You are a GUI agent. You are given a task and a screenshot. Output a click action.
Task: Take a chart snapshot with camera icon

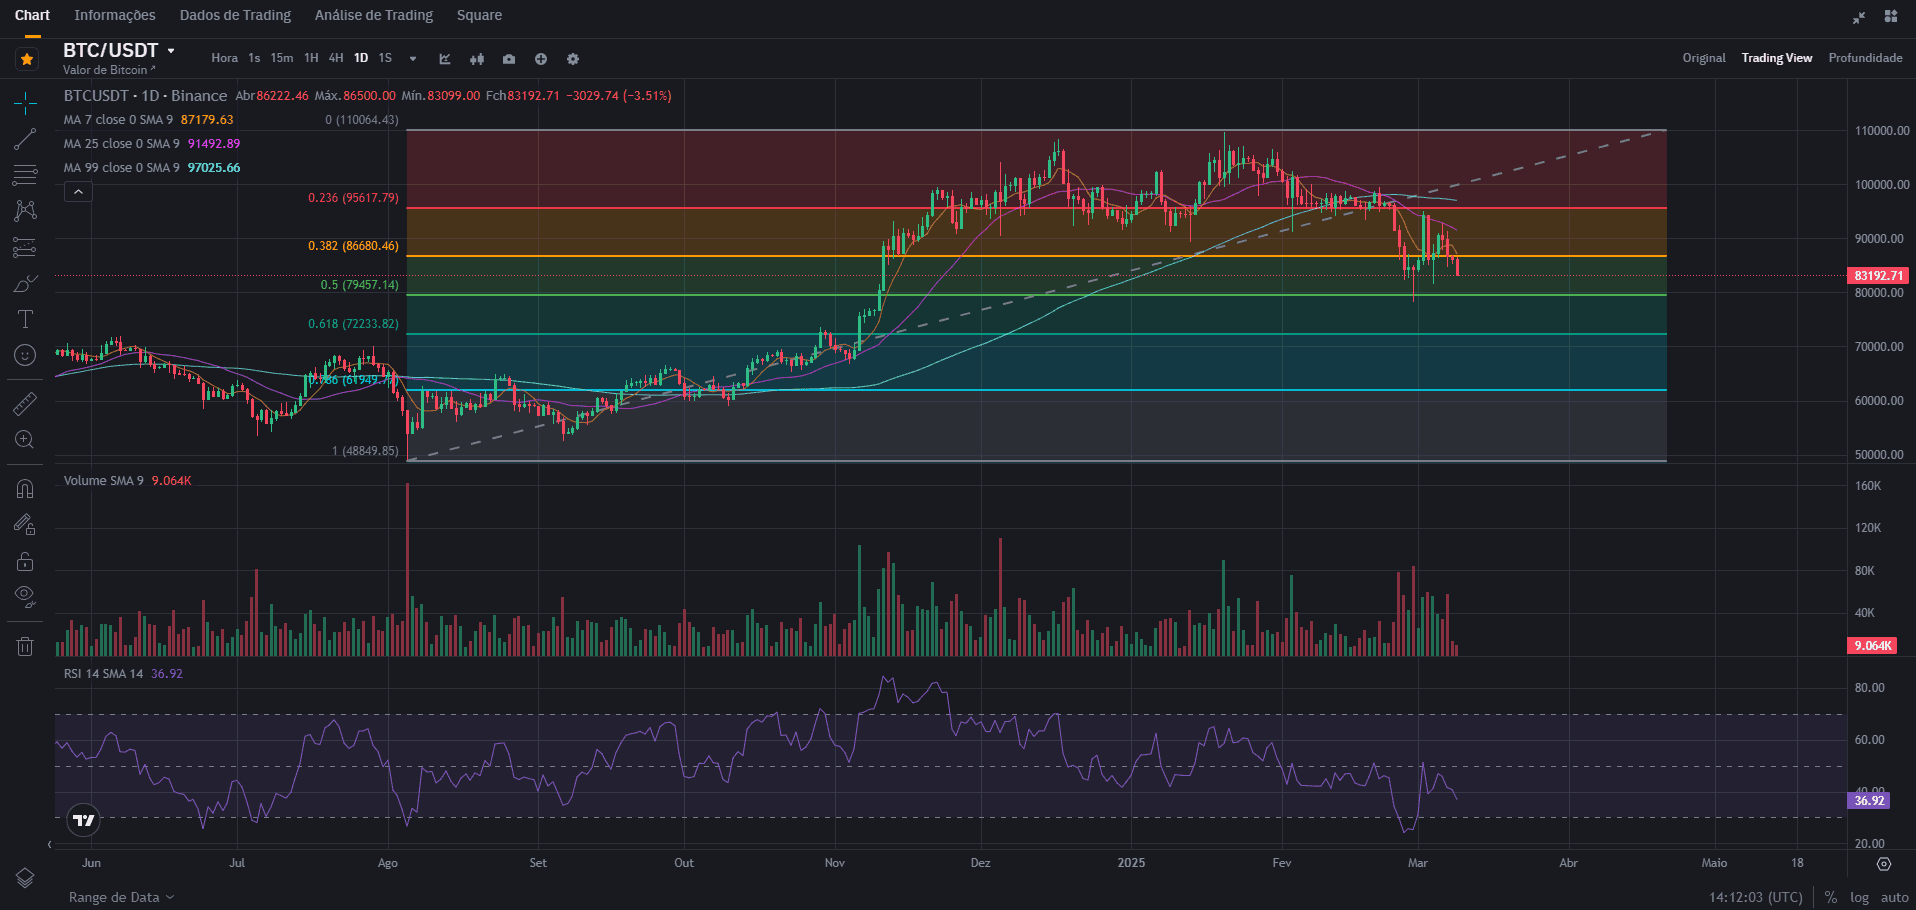coord(509,59)
